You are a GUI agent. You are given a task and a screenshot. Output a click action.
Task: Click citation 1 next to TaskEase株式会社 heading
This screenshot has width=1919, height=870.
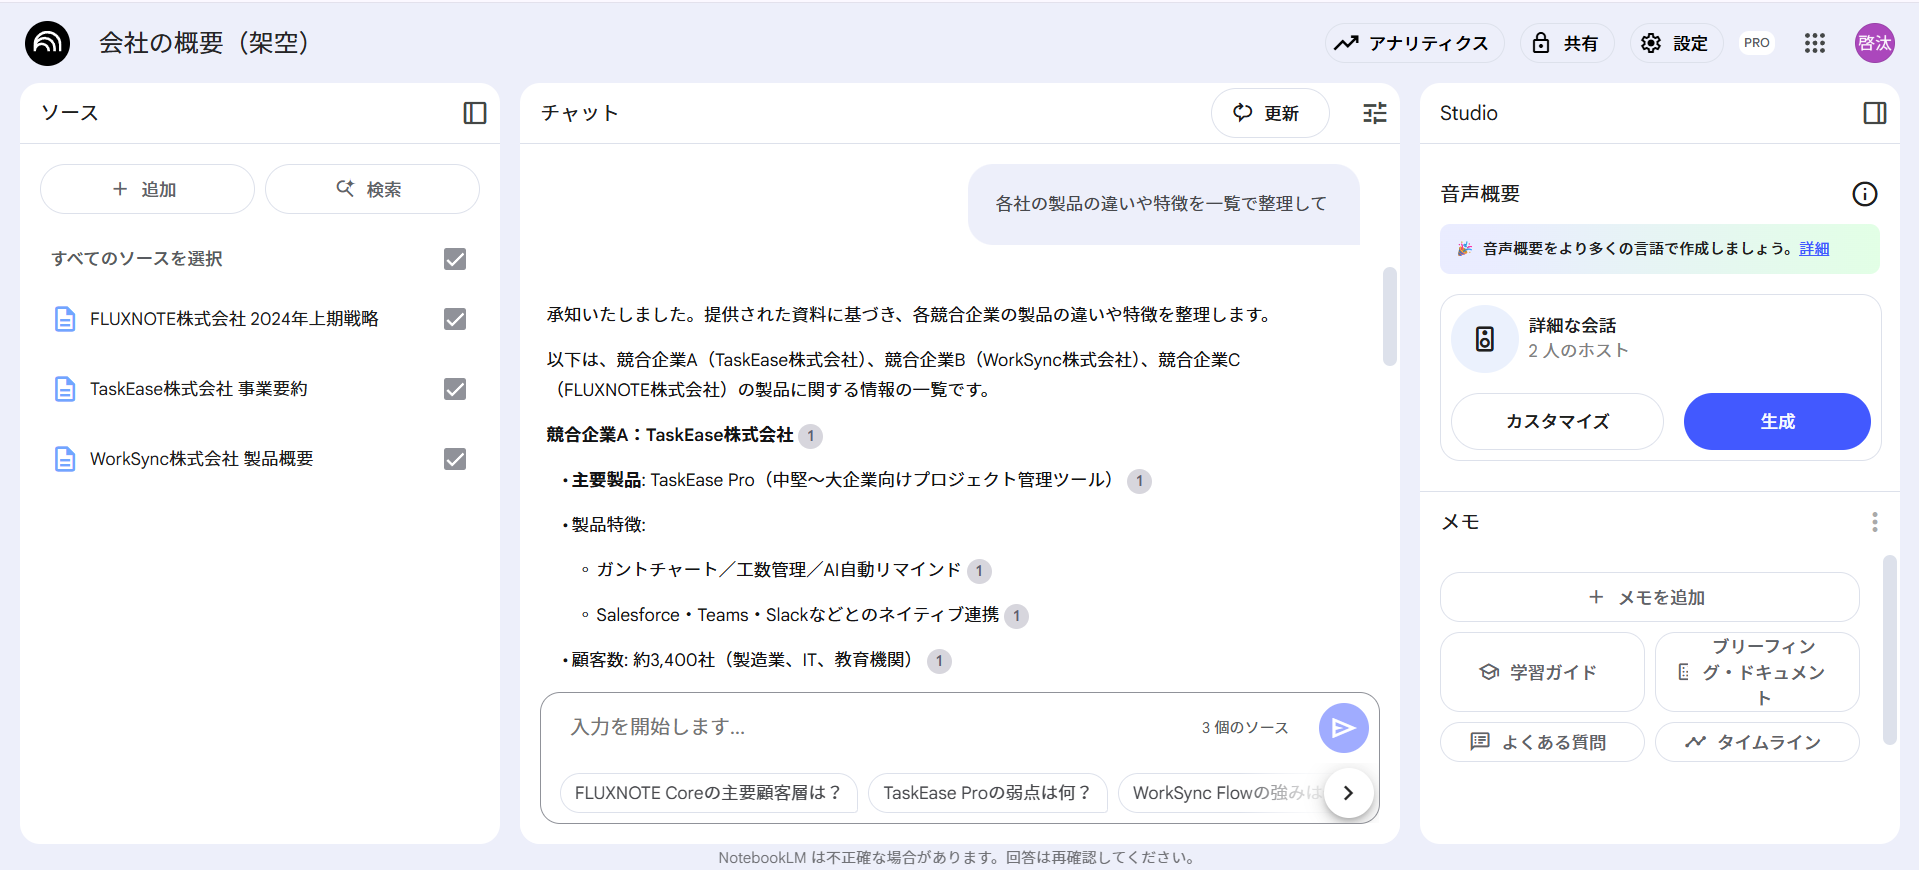point(811,436)
